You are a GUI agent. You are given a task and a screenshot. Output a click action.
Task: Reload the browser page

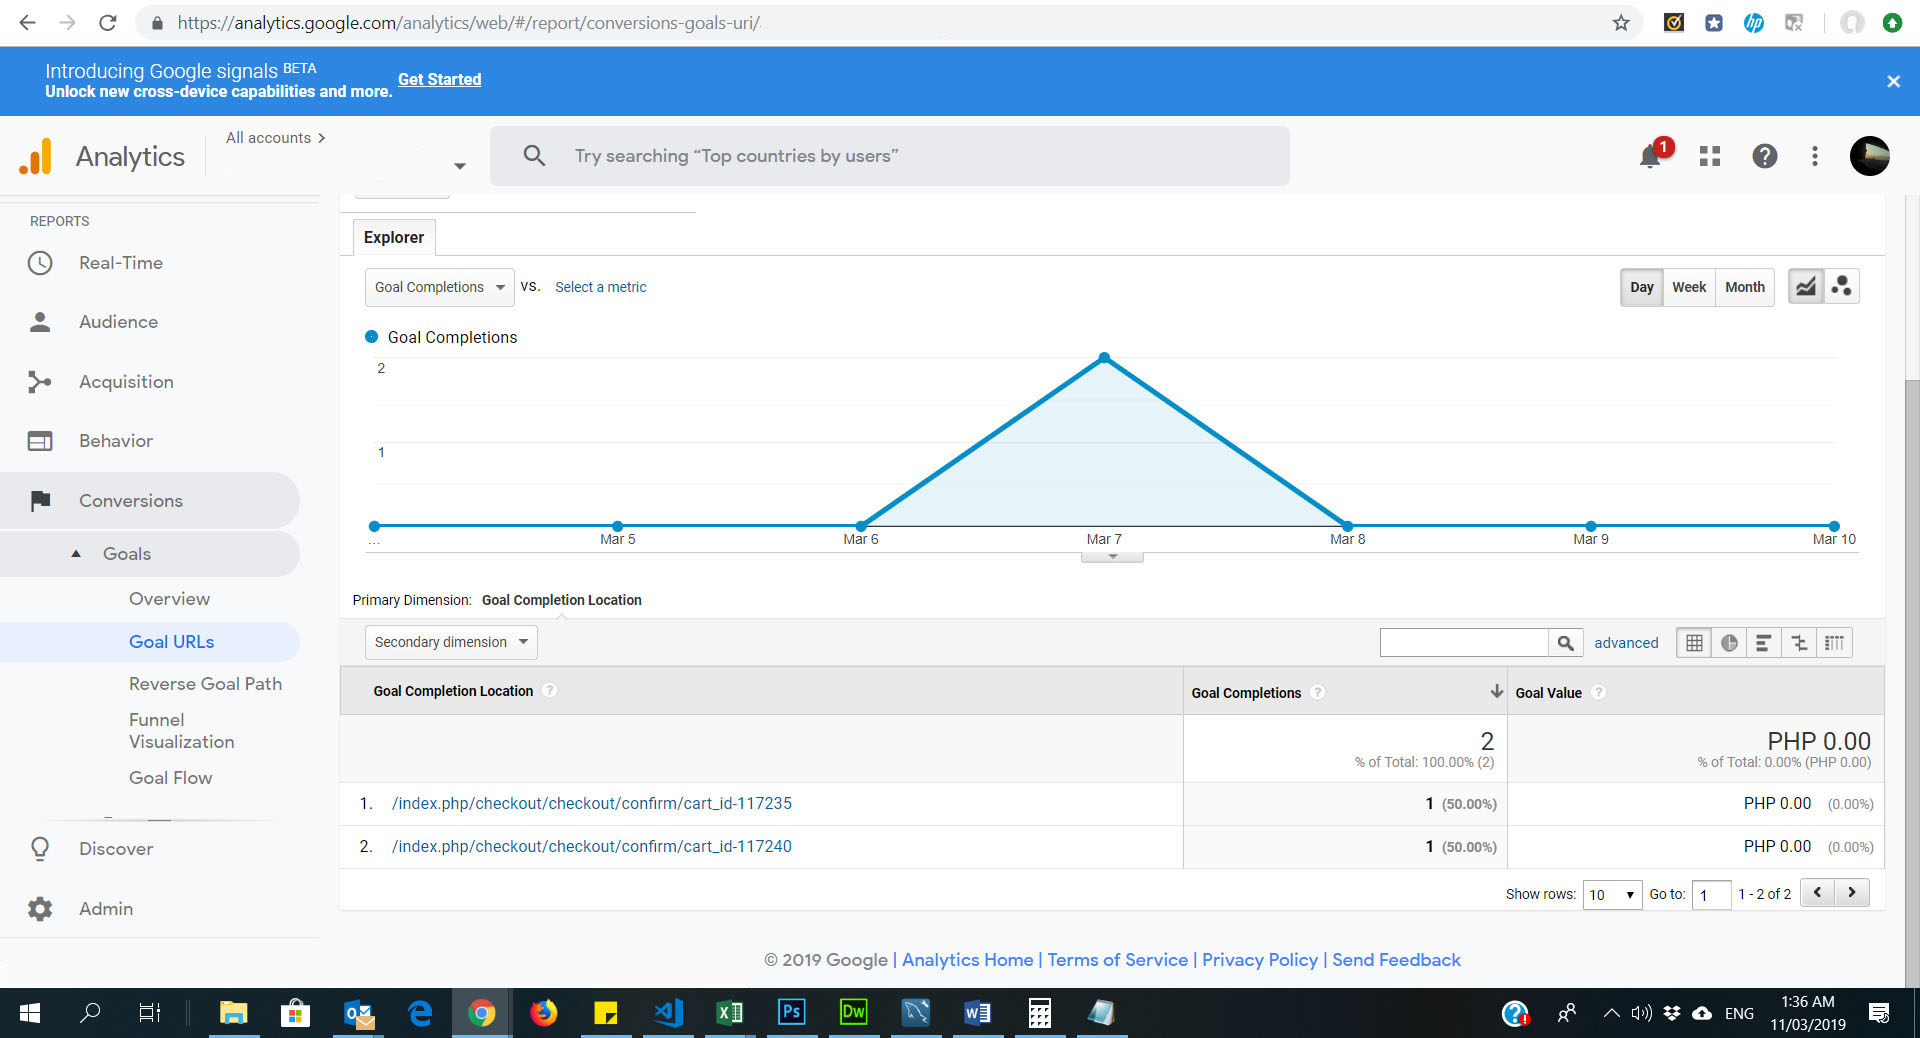point(108,23)
